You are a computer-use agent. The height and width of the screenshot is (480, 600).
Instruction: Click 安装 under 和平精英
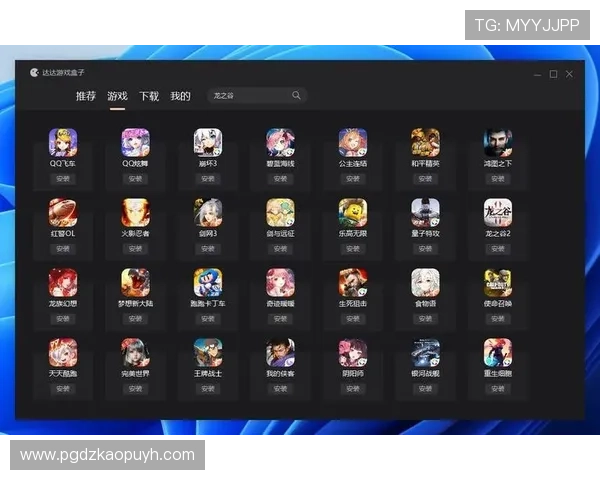(x=425, y=179)
